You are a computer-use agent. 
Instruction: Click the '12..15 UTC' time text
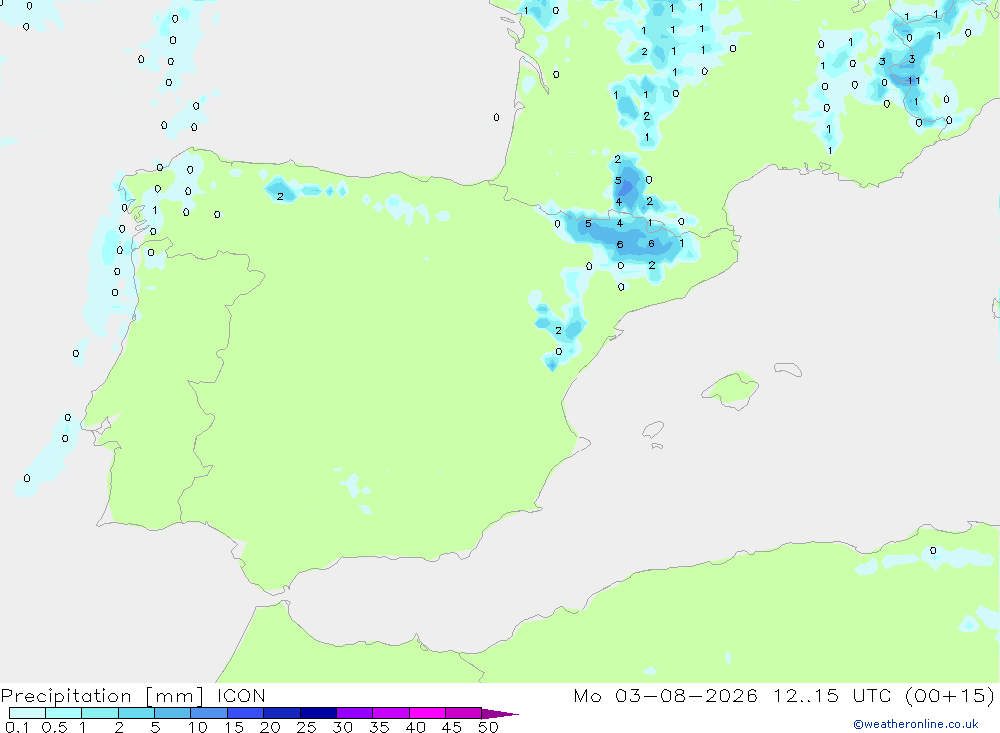point(832,695)
